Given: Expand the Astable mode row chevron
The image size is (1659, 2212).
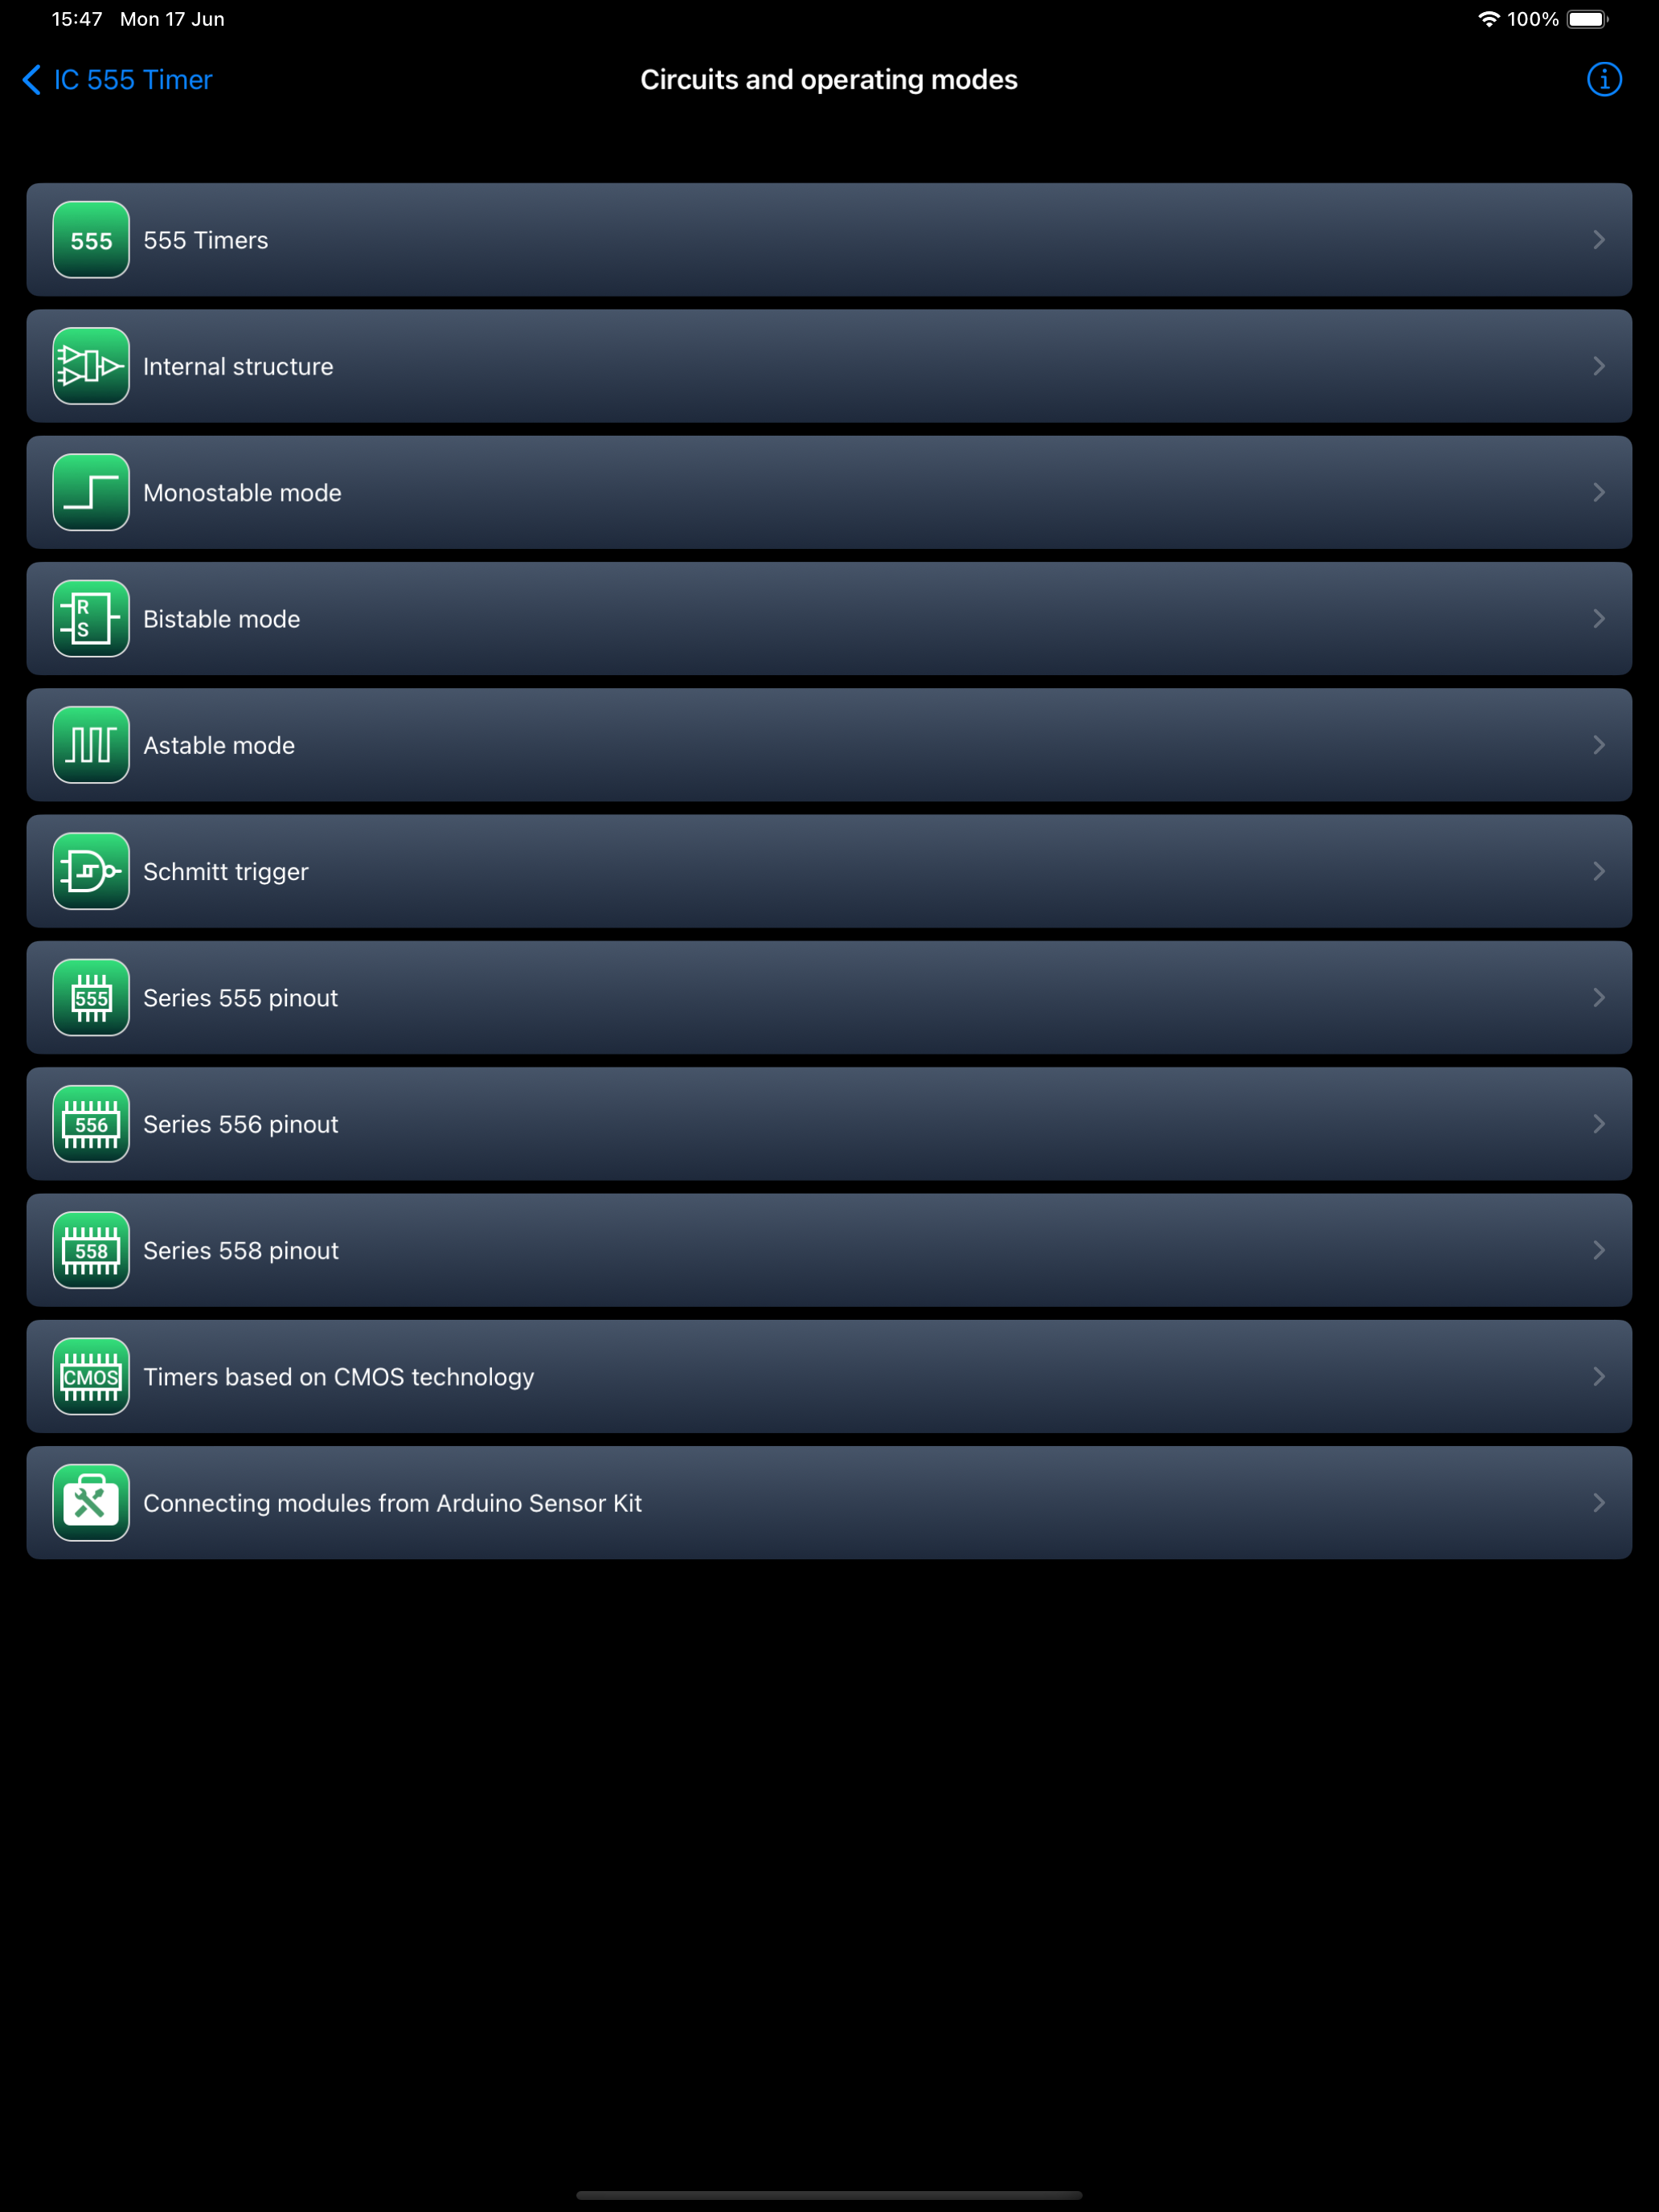Looking at the screenshot, I should point(1599,745).
